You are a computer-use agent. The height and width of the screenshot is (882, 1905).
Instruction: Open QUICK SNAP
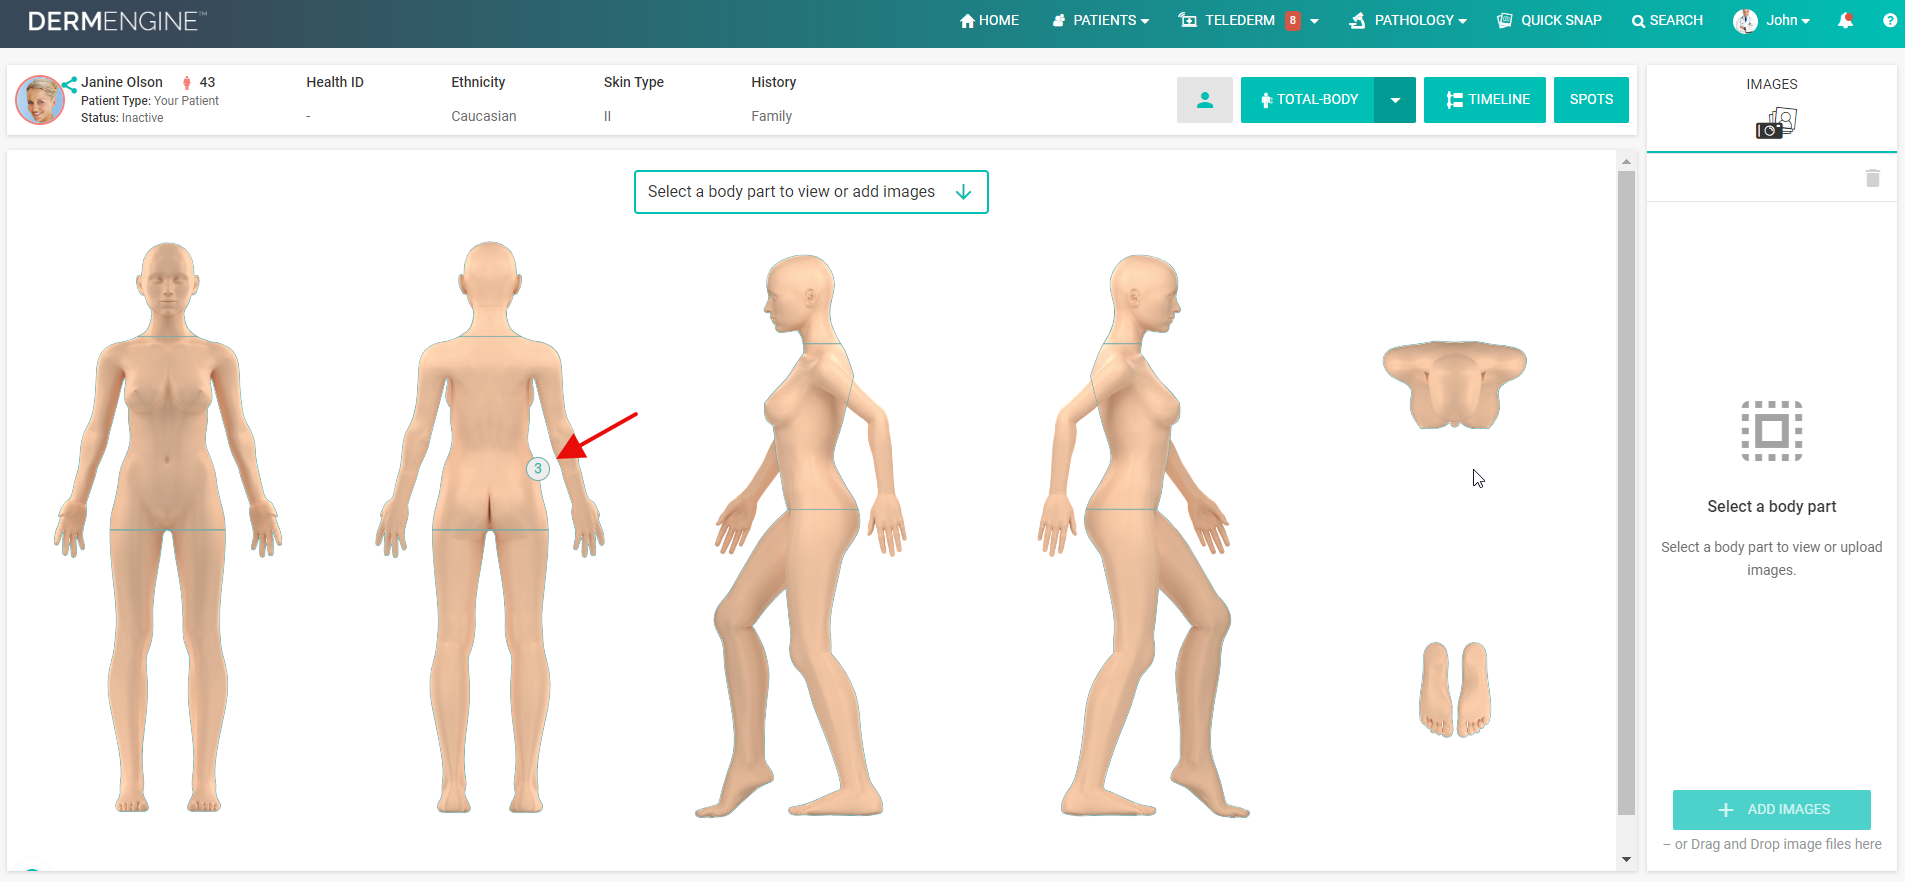(1549, 20)
